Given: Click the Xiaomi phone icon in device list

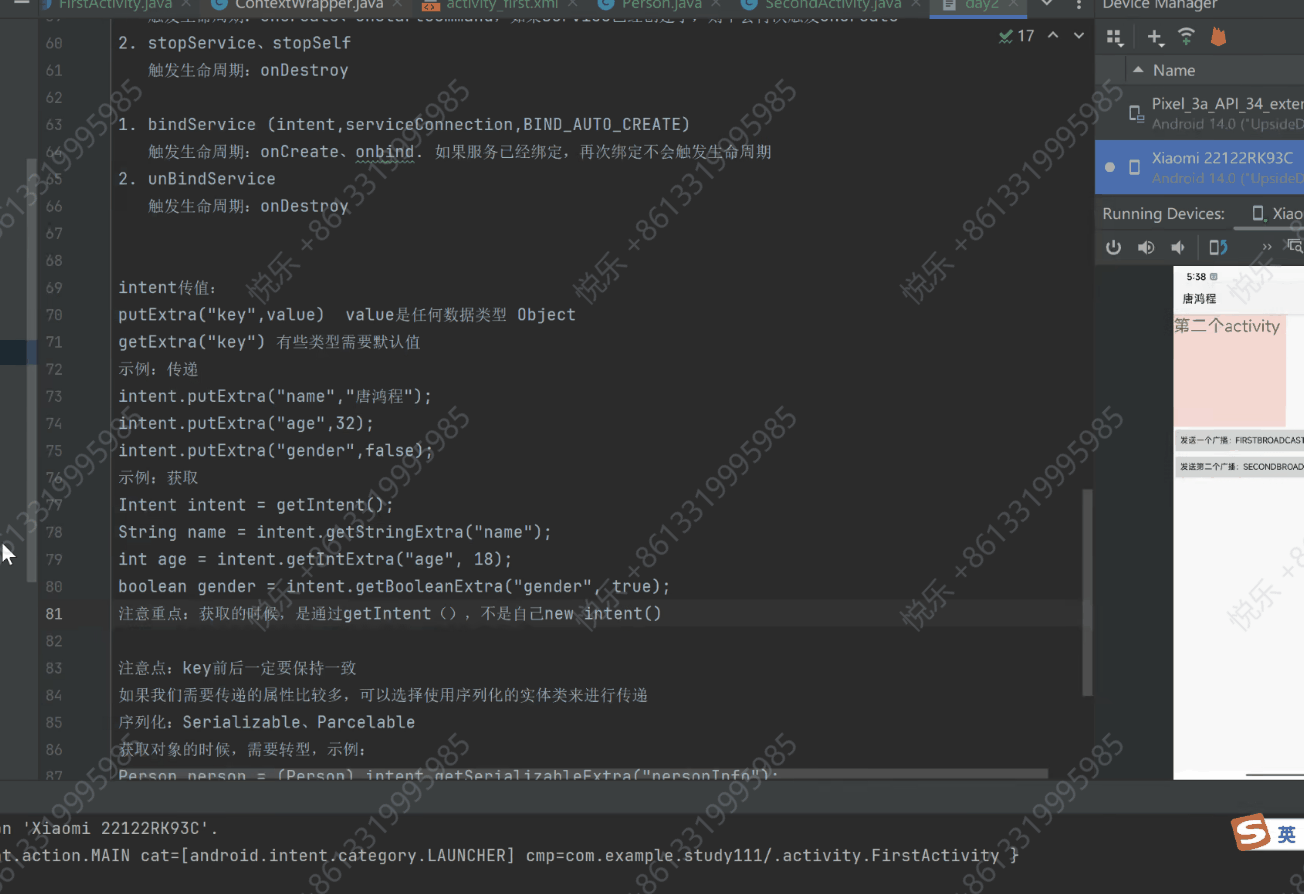Looking at the screenshot, I should click(x=1135, y=167).
